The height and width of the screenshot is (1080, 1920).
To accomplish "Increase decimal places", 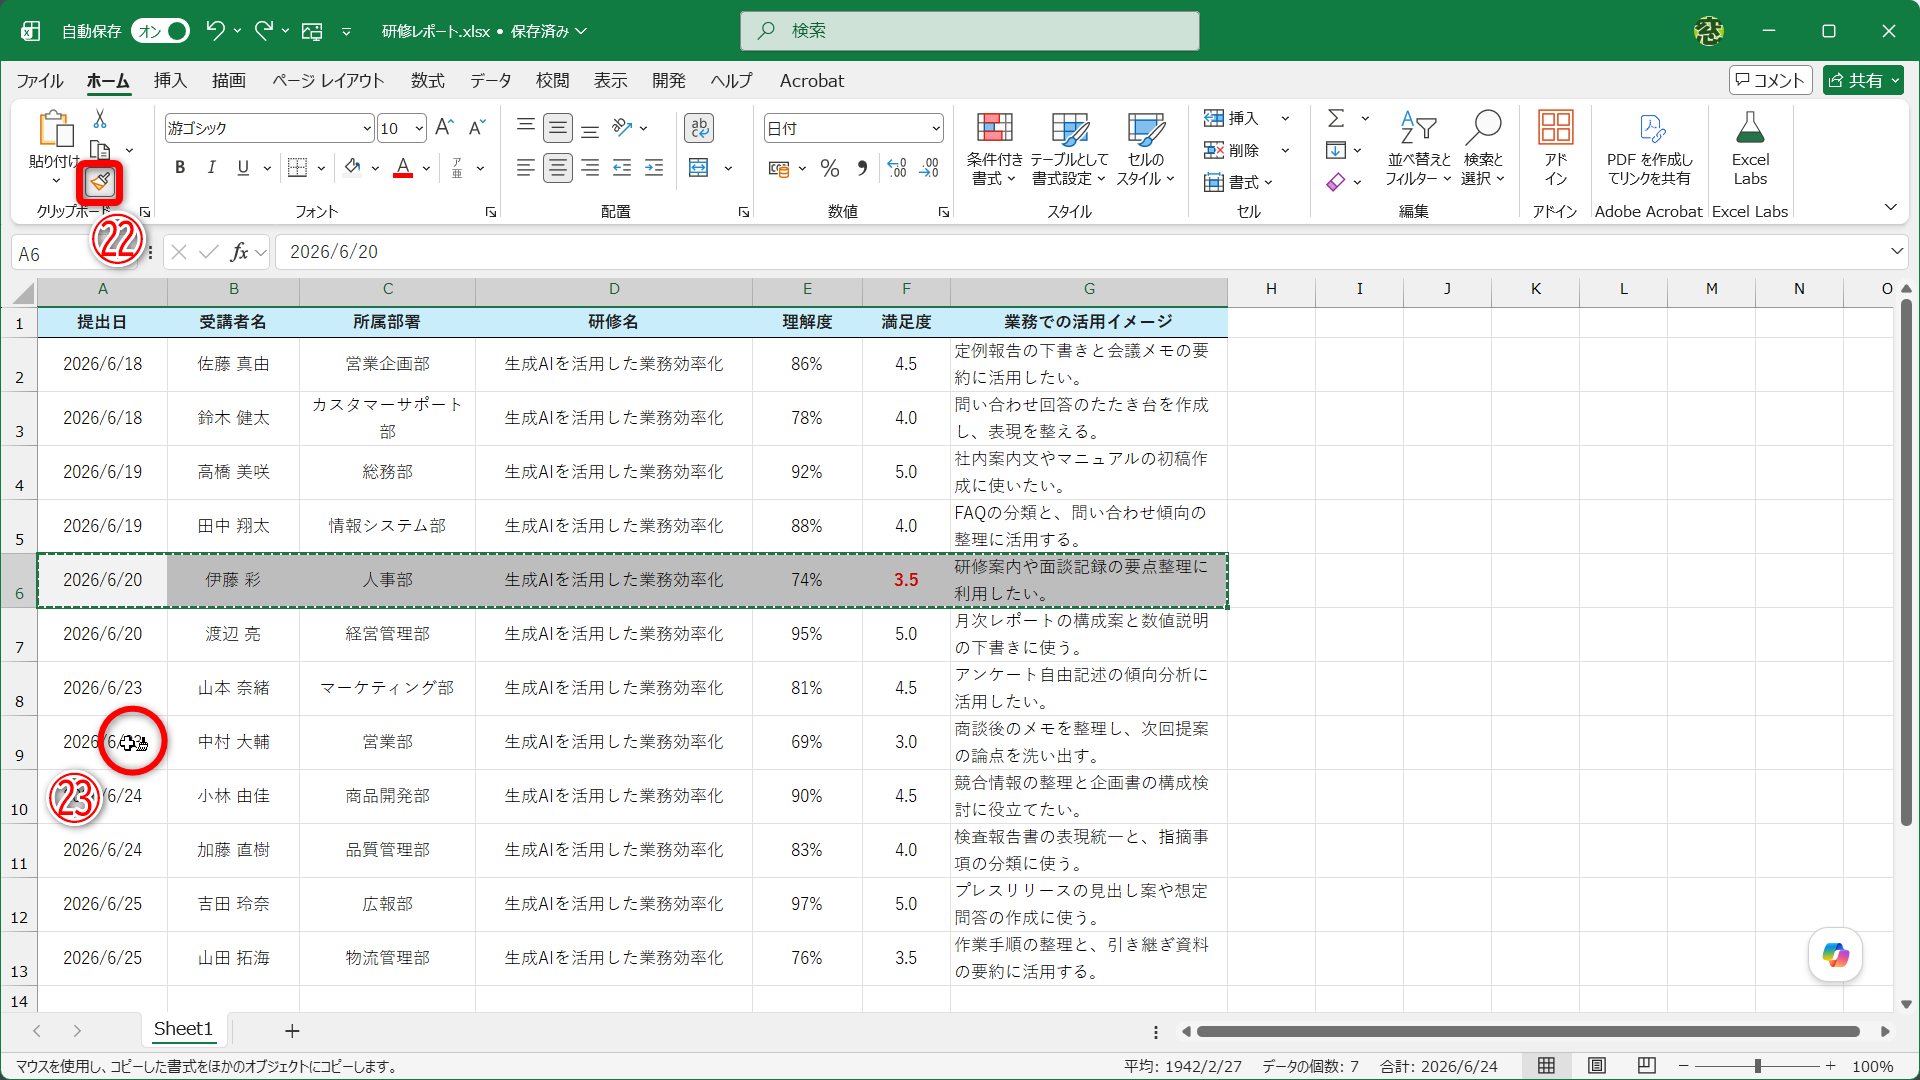I will pos(897,168).
